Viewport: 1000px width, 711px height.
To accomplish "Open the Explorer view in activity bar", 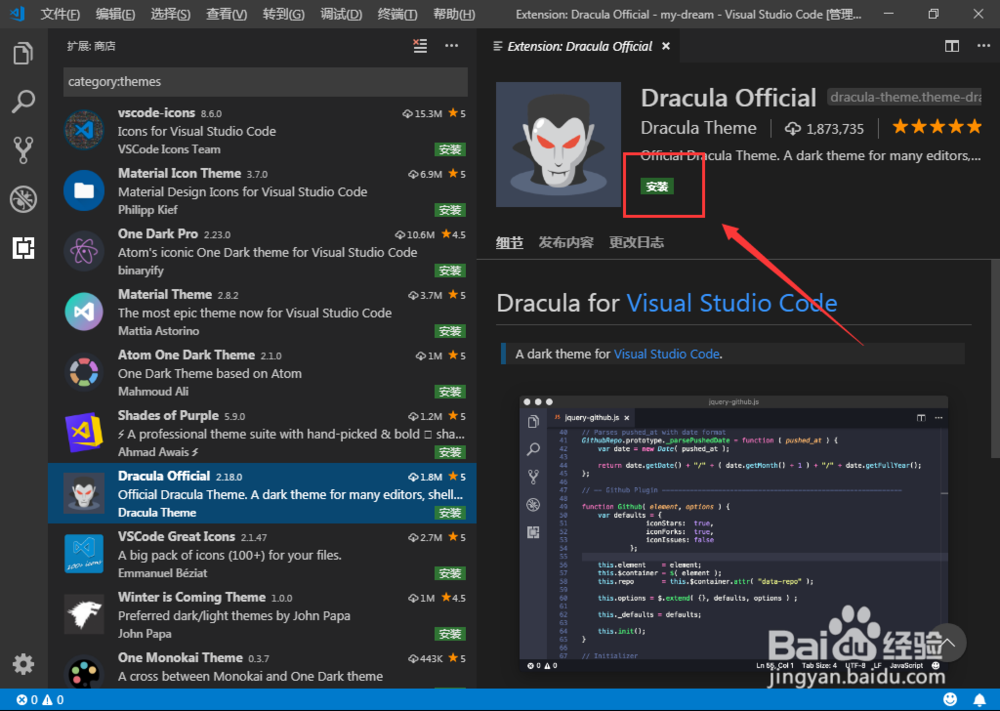I will 23,53.
